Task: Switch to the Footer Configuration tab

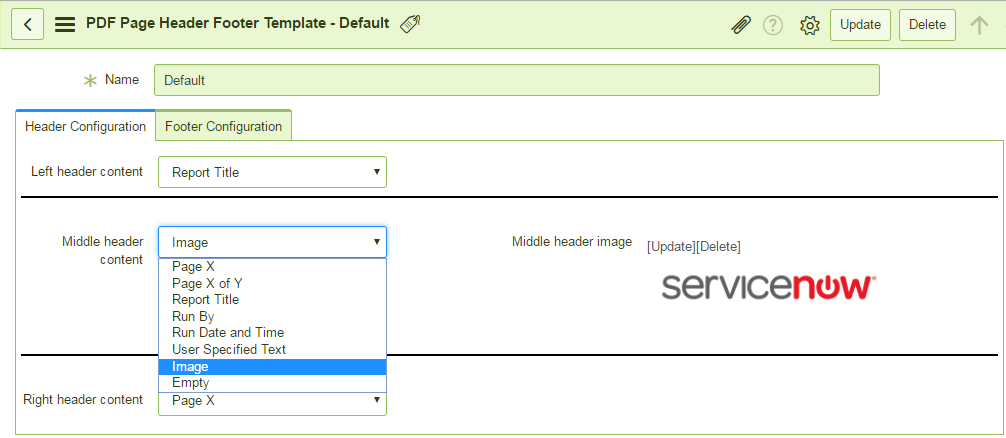Action: click(x=223, y=126)
